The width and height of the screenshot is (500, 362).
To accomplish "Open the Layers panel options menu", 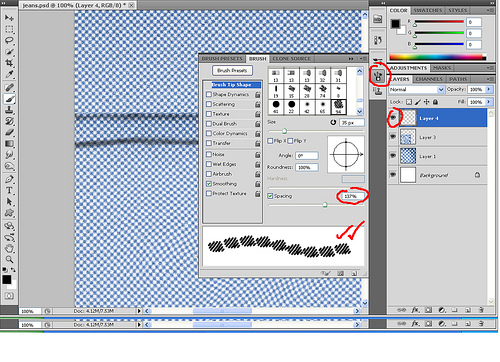I will point(490,79).
